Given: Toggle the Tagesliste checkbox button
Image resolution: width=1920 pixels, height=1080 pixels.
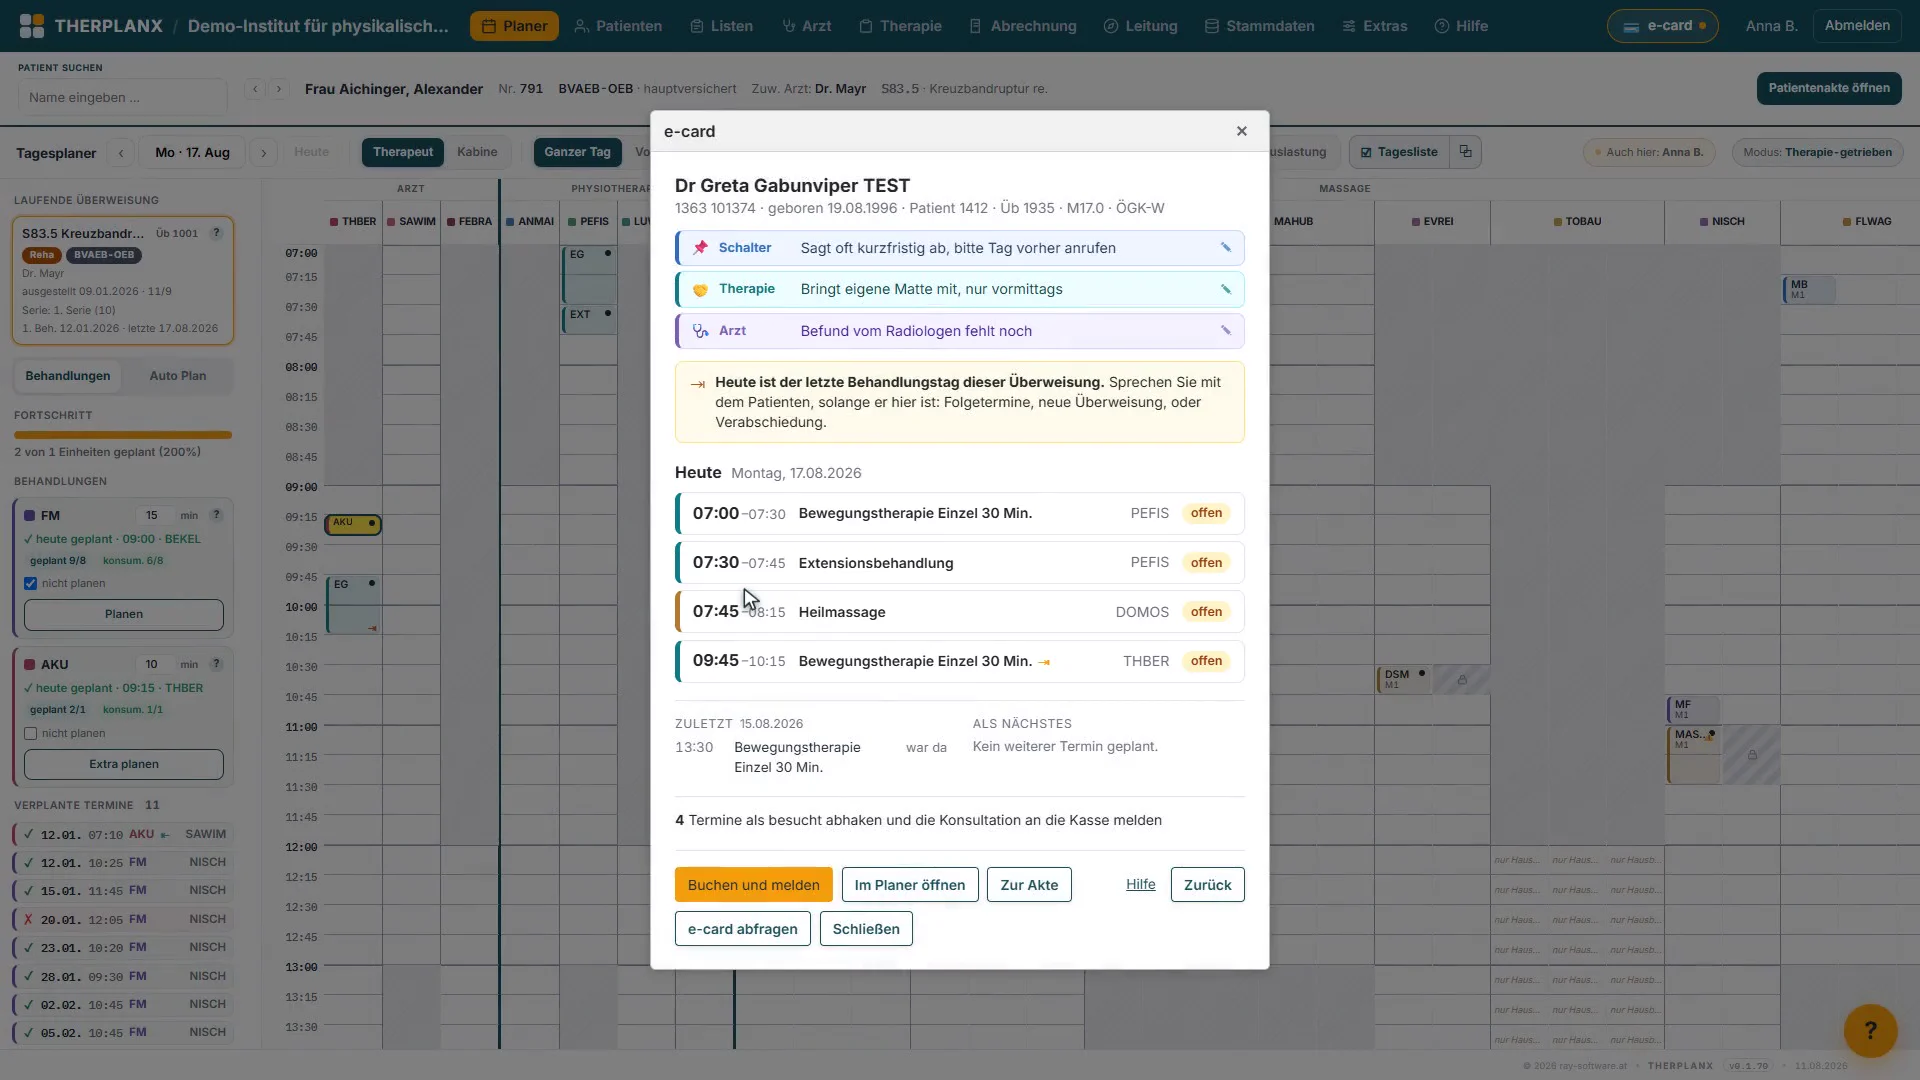Looking at the screenshot, I should click(x=1399, y=152).
